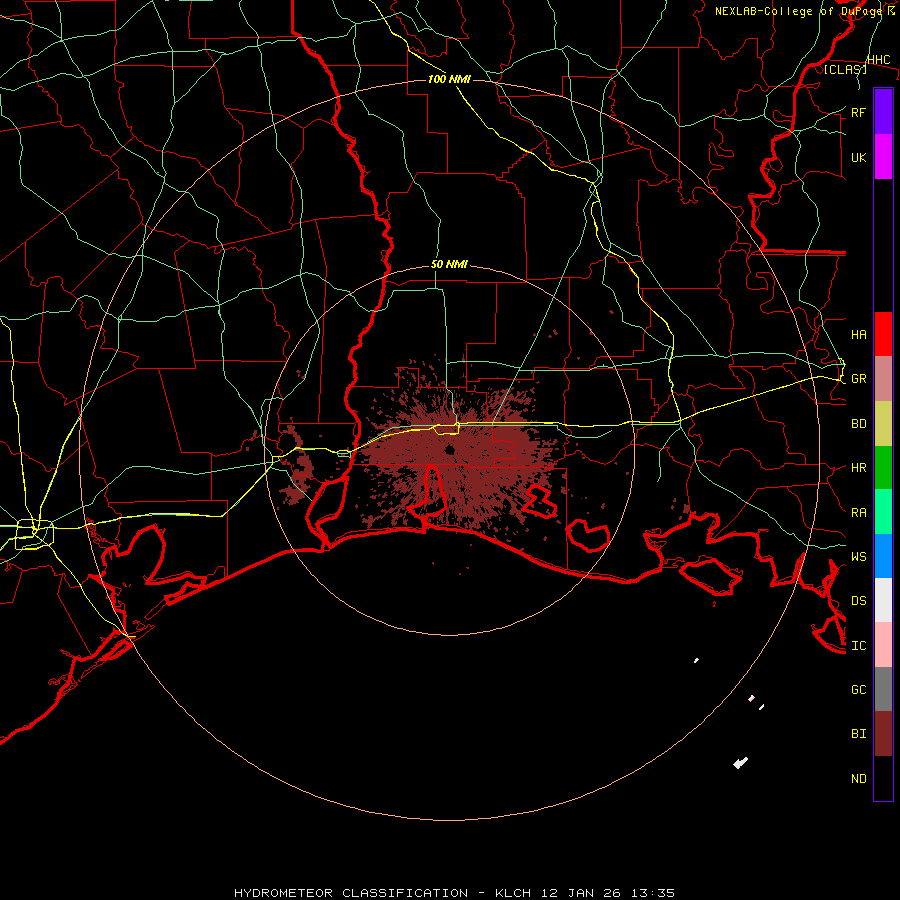Click the RA legend label
Viewport: 900px width, 900px height.
858,513
